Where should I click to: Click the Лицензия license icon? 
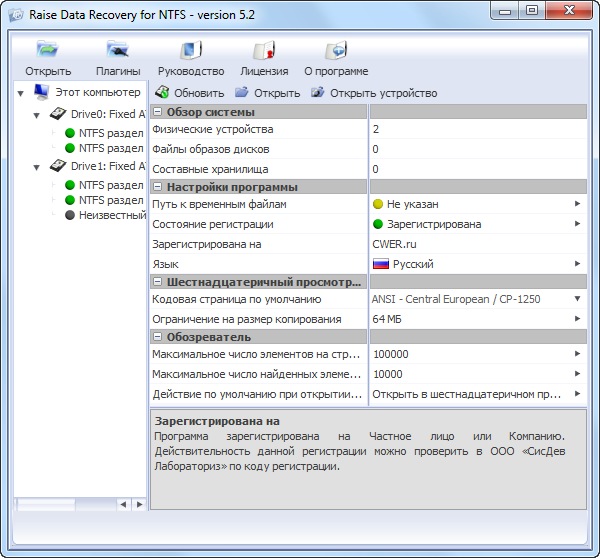pyautogui.click(x=264, y=50)
